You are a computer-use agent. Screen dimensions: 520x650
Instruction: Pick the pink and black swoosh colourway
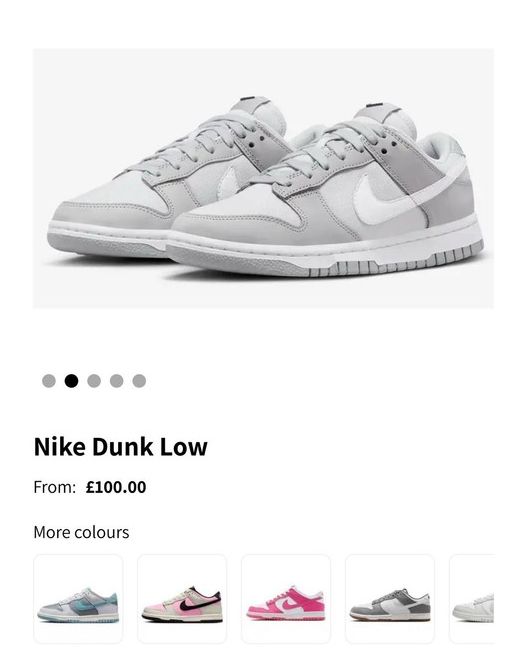[x=182, y=599]
